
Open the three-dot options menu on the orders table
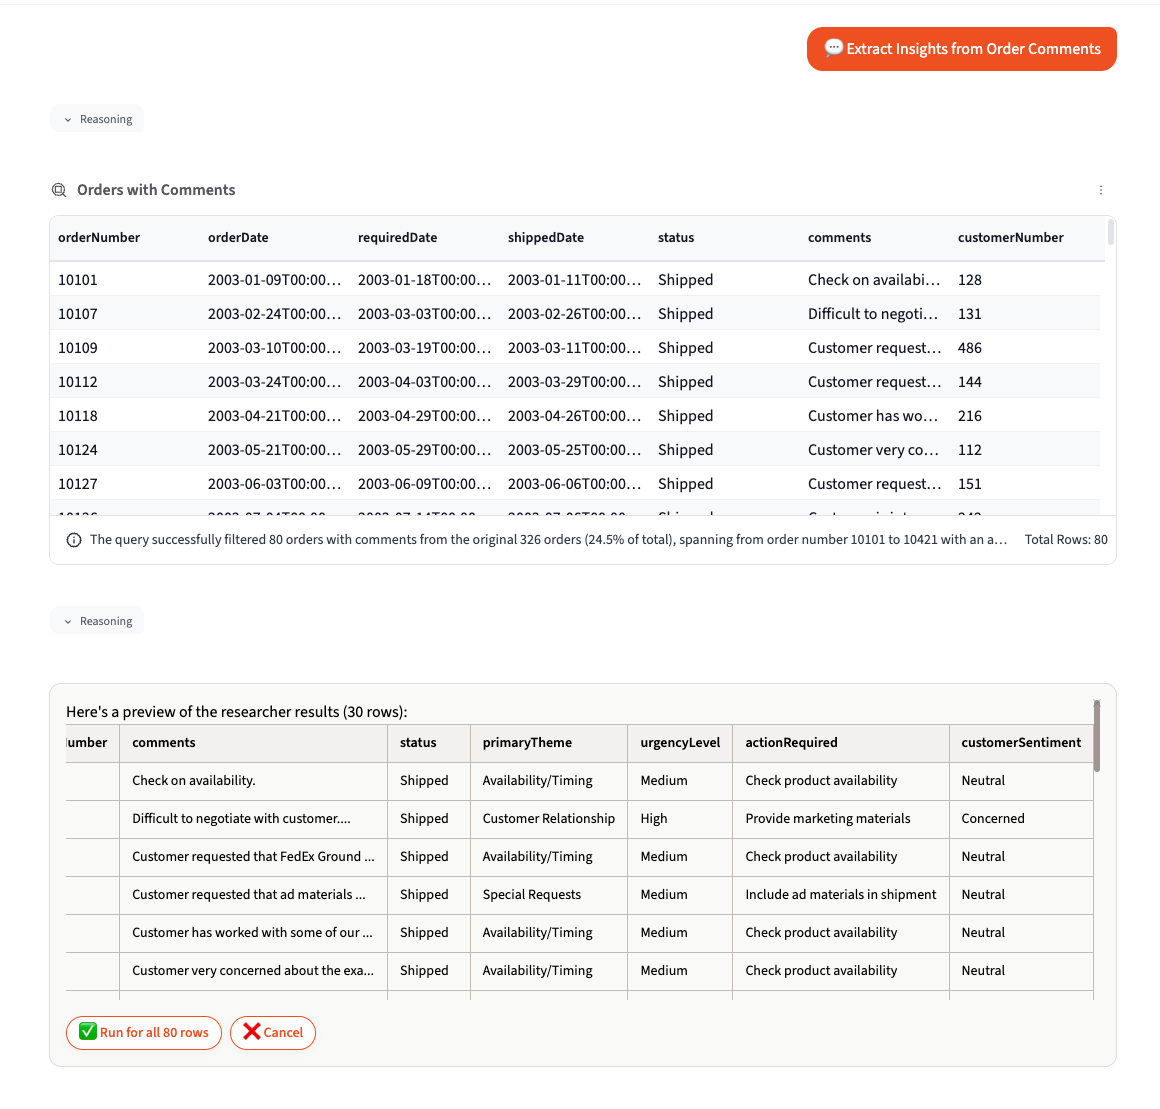(x=1100, y=190)
